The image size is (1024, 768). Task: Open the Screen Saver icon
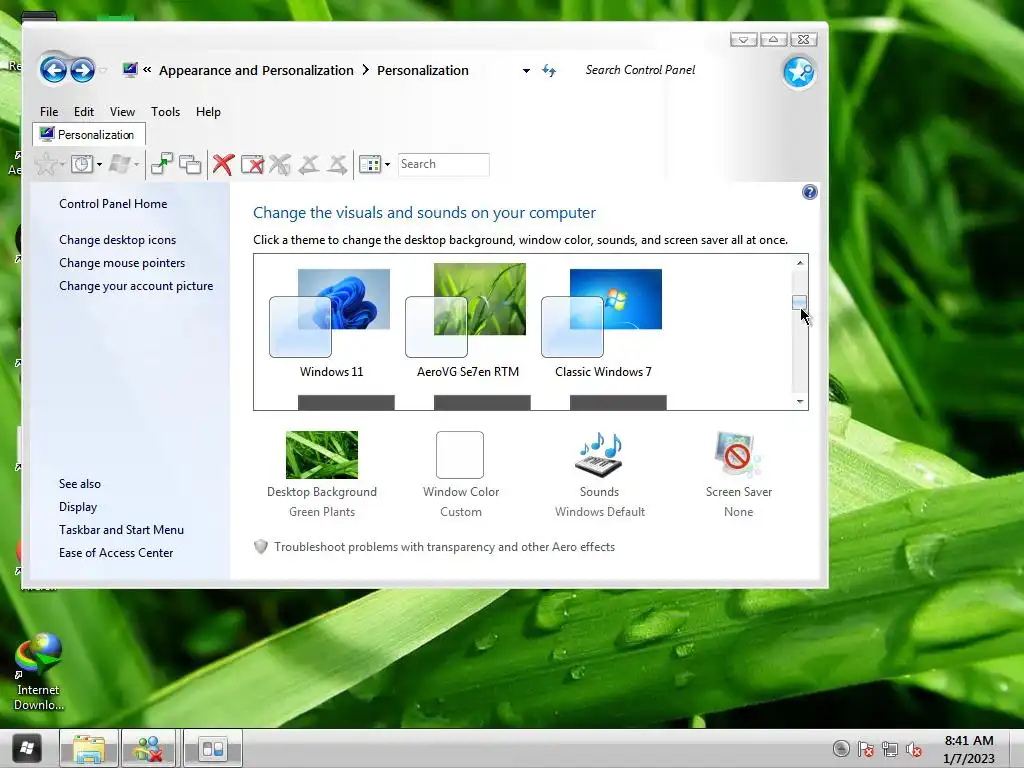coord(738,455)
